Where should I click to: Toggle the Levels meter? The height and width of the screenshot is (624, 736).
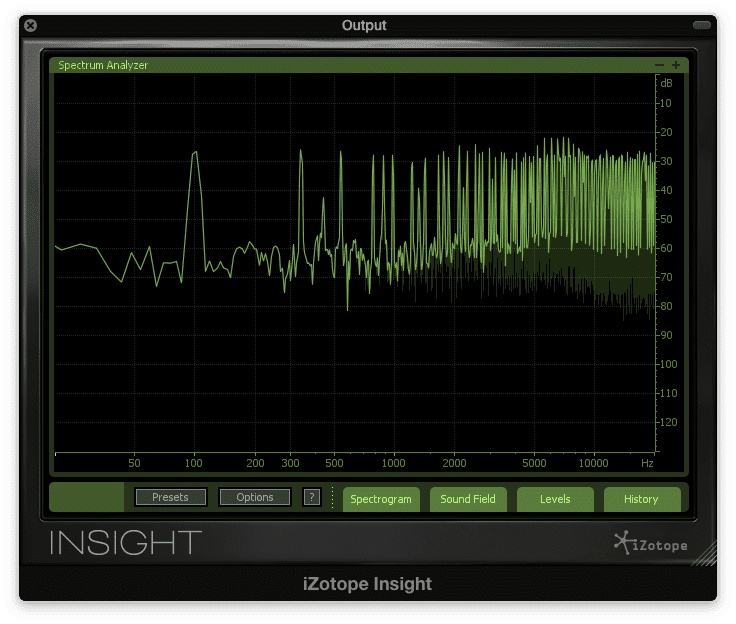pyautogui.click(x=555, y=499)
